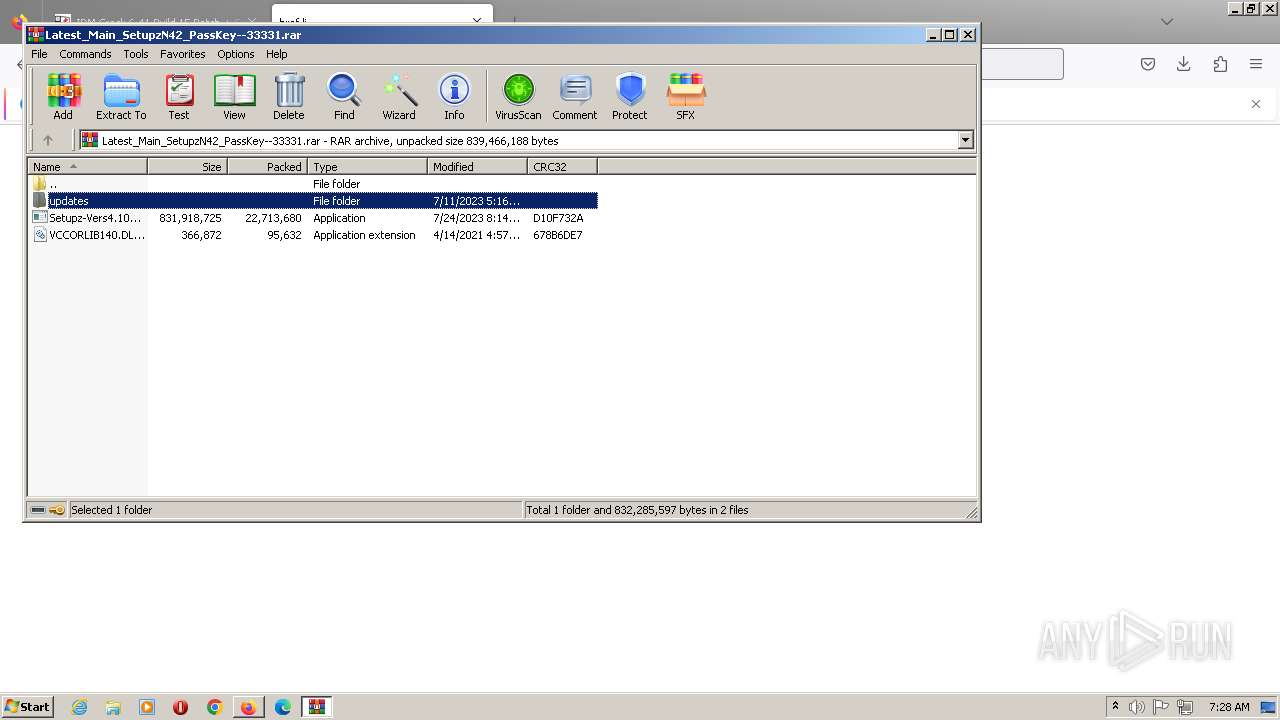
Task: Open the Options menu
Action: tap(236, 54)
